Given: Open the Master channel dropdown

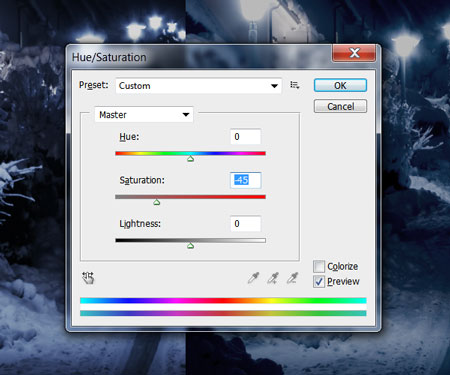Looking at the screenshot, I should pyautogui.click(x=144, y=115).
